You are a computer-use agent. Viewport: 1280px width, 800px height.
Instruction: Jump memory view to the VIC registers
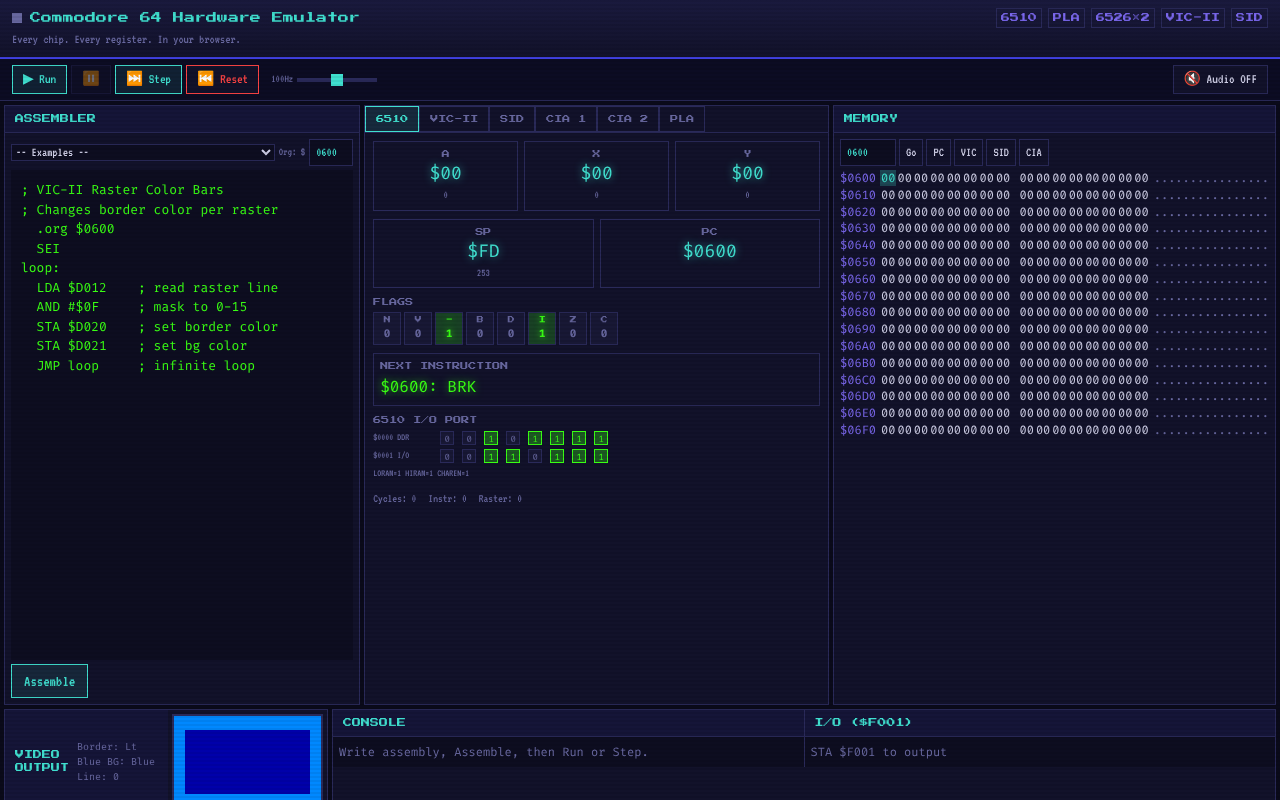click(968, 152)
